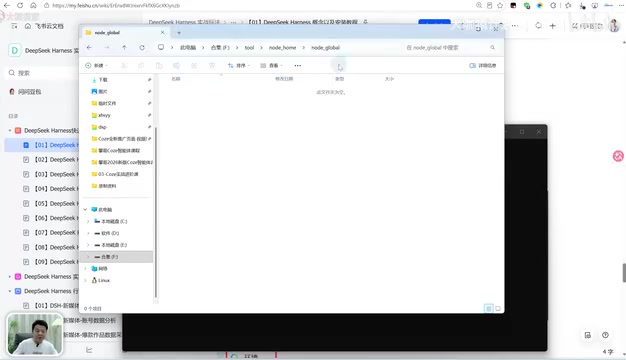Open the See more ellipsis menu in Explorer
626x360 pixels.
point(297,65)
